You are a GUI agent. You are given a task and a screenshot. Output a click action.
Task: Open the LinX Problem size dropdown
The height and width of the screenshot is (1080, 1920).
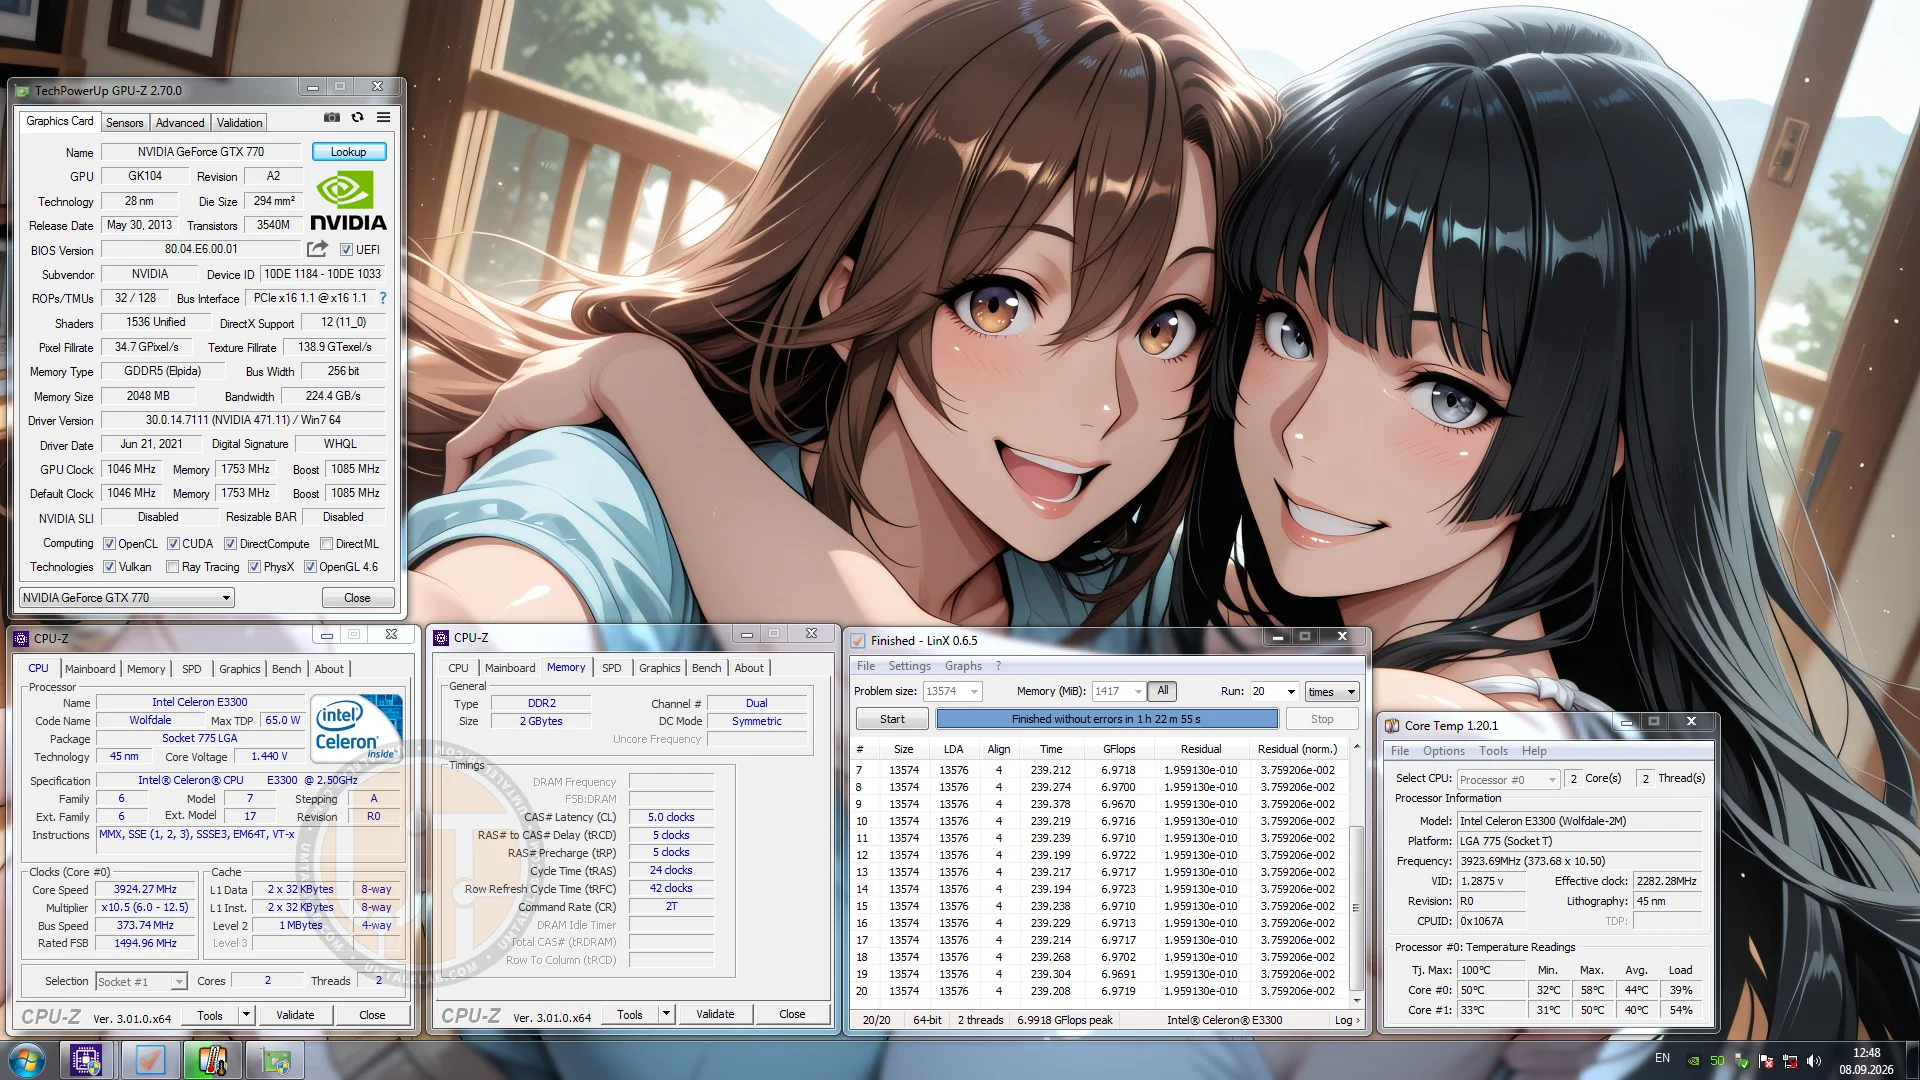pos(953,691)
